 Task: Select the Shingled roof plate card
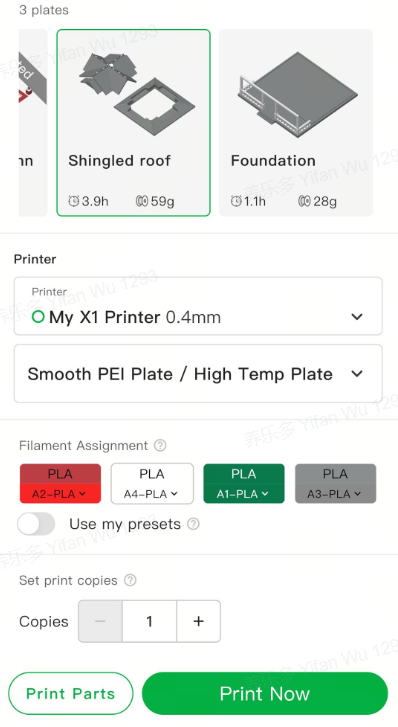tap(134, 122)
